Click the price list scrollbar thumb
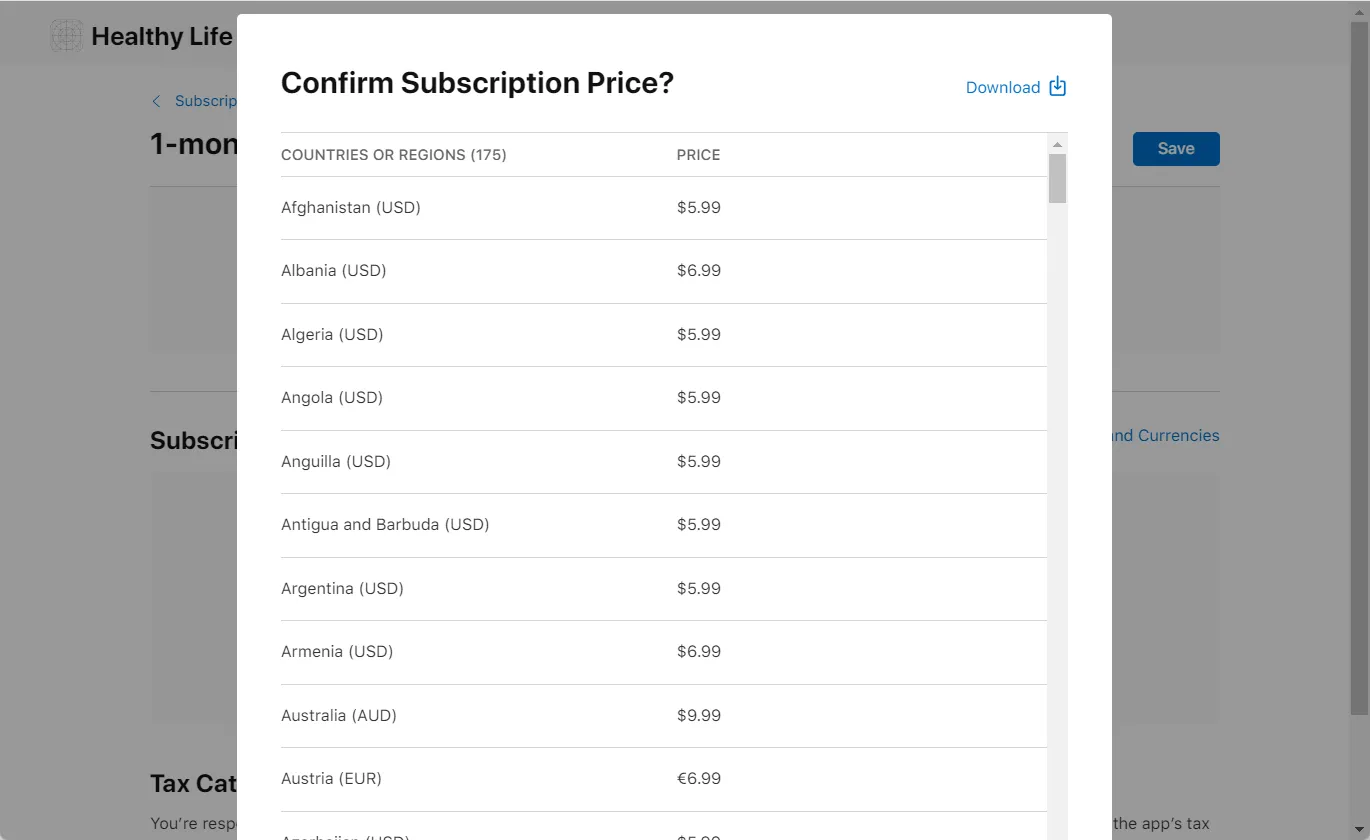Image resolution: width=1370 pixels, height=840 pixels. [1057, 178]
